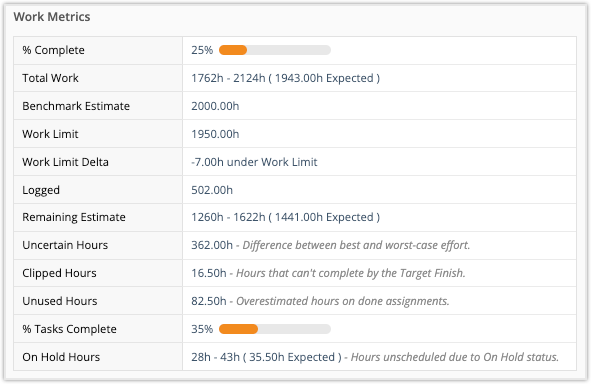The height and width of the screenshot is (384, 591).
Task: Click the Unused Hours value 82.50h
Action: tap(208, 301)
